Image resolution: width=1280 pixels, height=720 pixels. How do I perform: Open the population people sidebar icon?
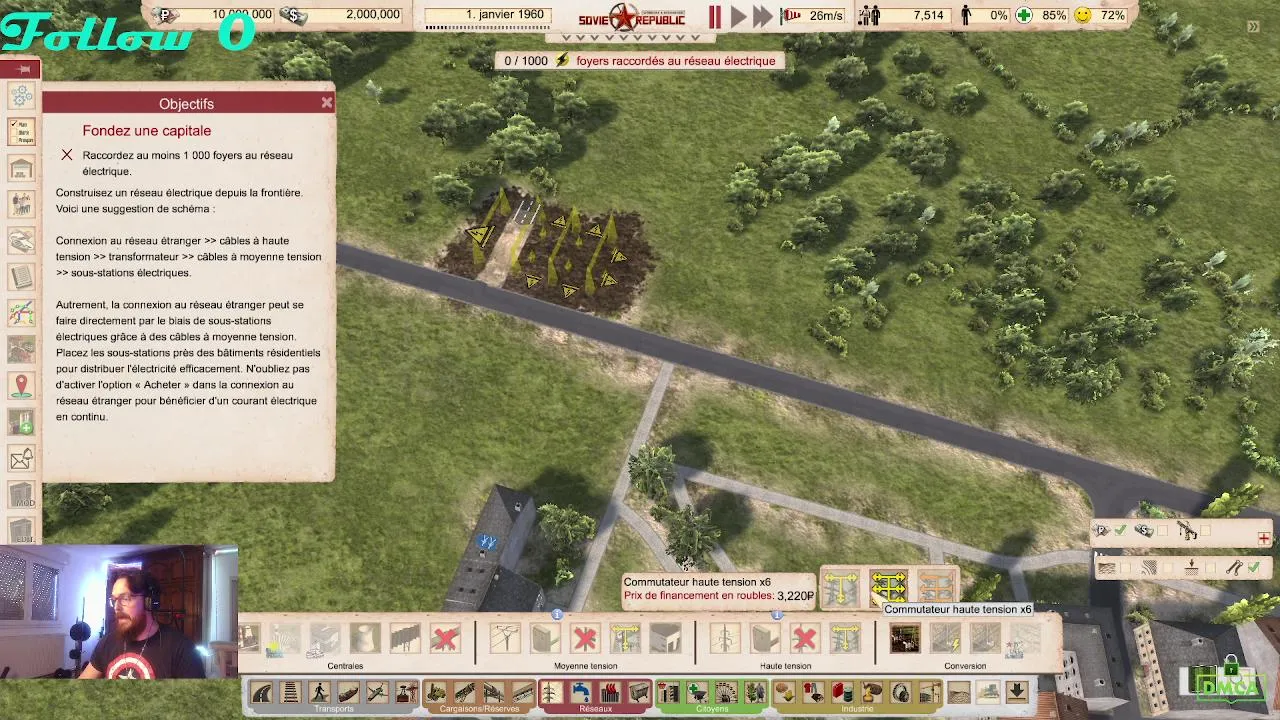point(21,204)
